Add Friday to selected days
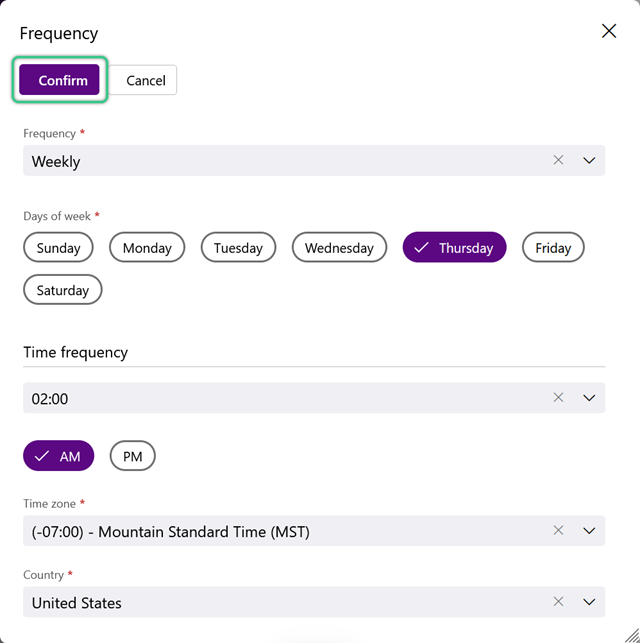 pyautogui.click(x=553, y=247)
